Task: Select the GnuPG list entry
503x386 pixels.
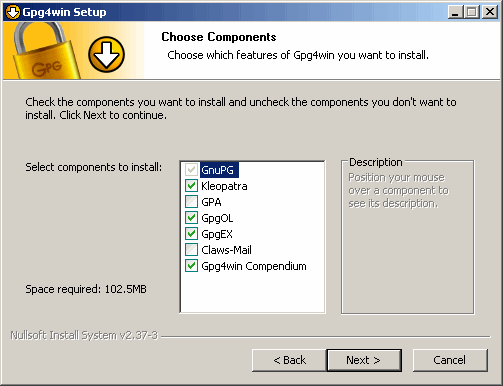Action: pos(219,170)
